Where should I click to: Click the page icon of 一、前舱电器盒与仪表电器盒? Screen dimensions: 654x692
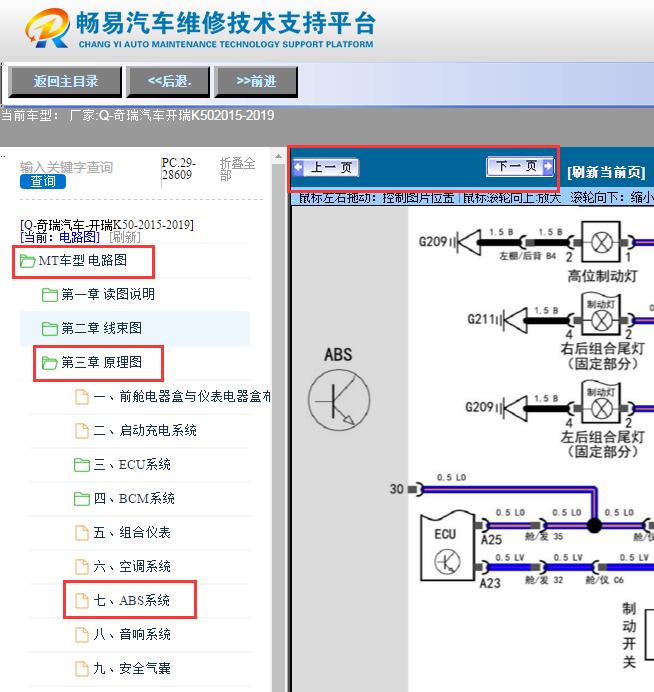82,397
